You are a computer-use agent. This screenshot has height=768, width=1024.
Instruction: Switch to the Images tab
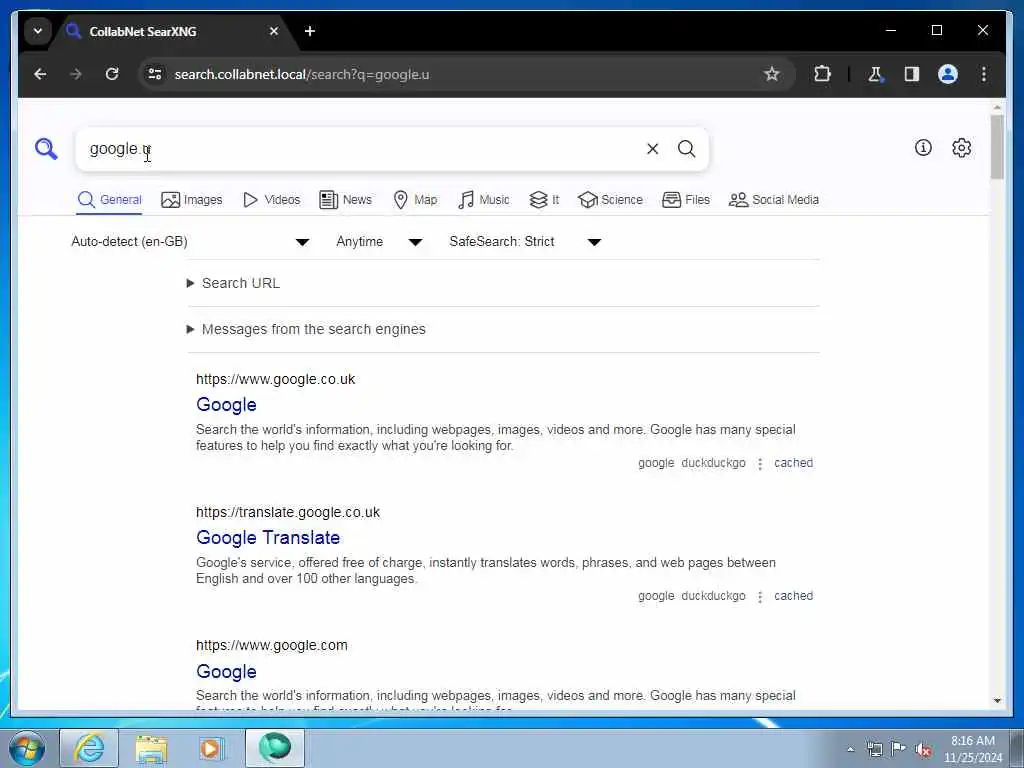point(191,200)
